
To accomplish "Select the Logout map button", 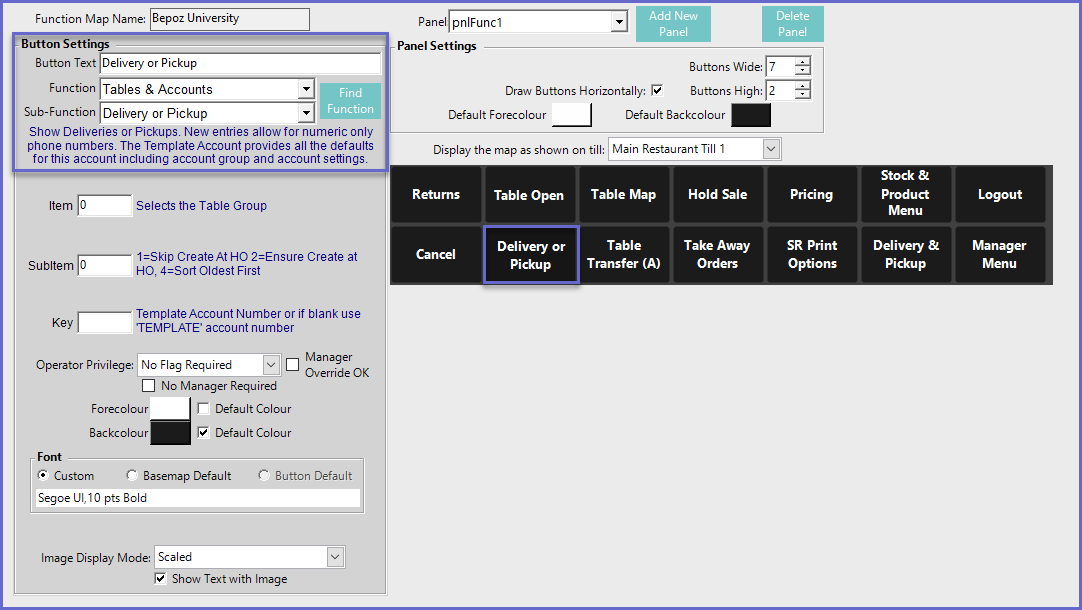I will (x=999, y=195).
